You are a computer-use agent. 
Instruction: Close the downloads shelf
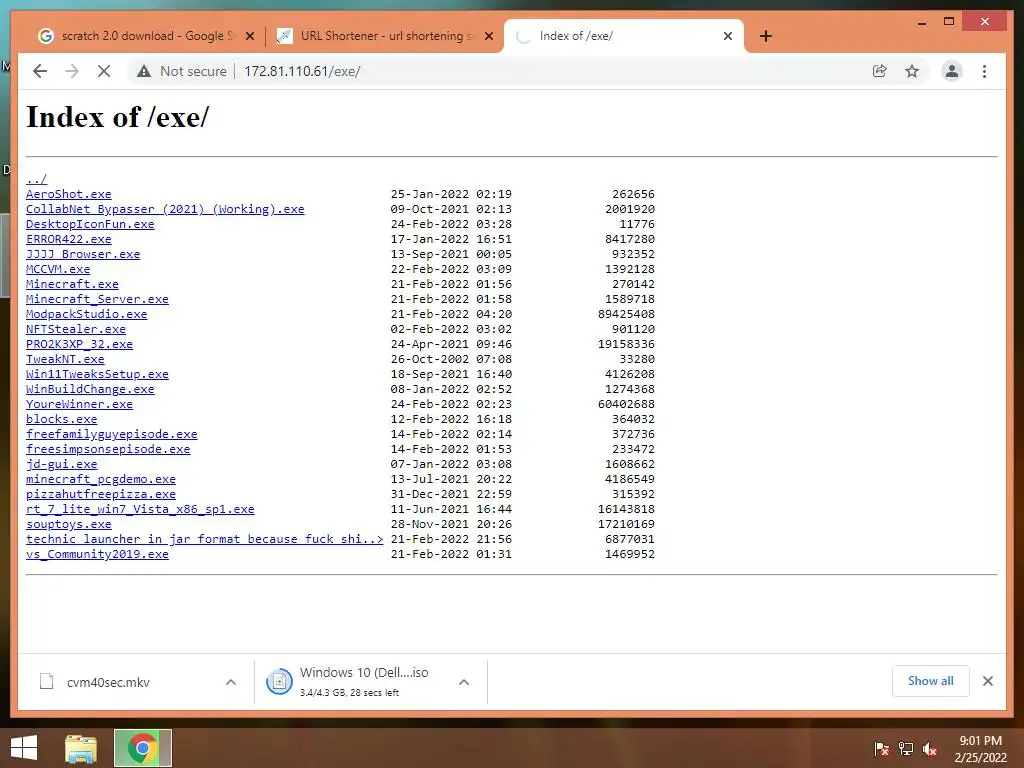point(987,681)
